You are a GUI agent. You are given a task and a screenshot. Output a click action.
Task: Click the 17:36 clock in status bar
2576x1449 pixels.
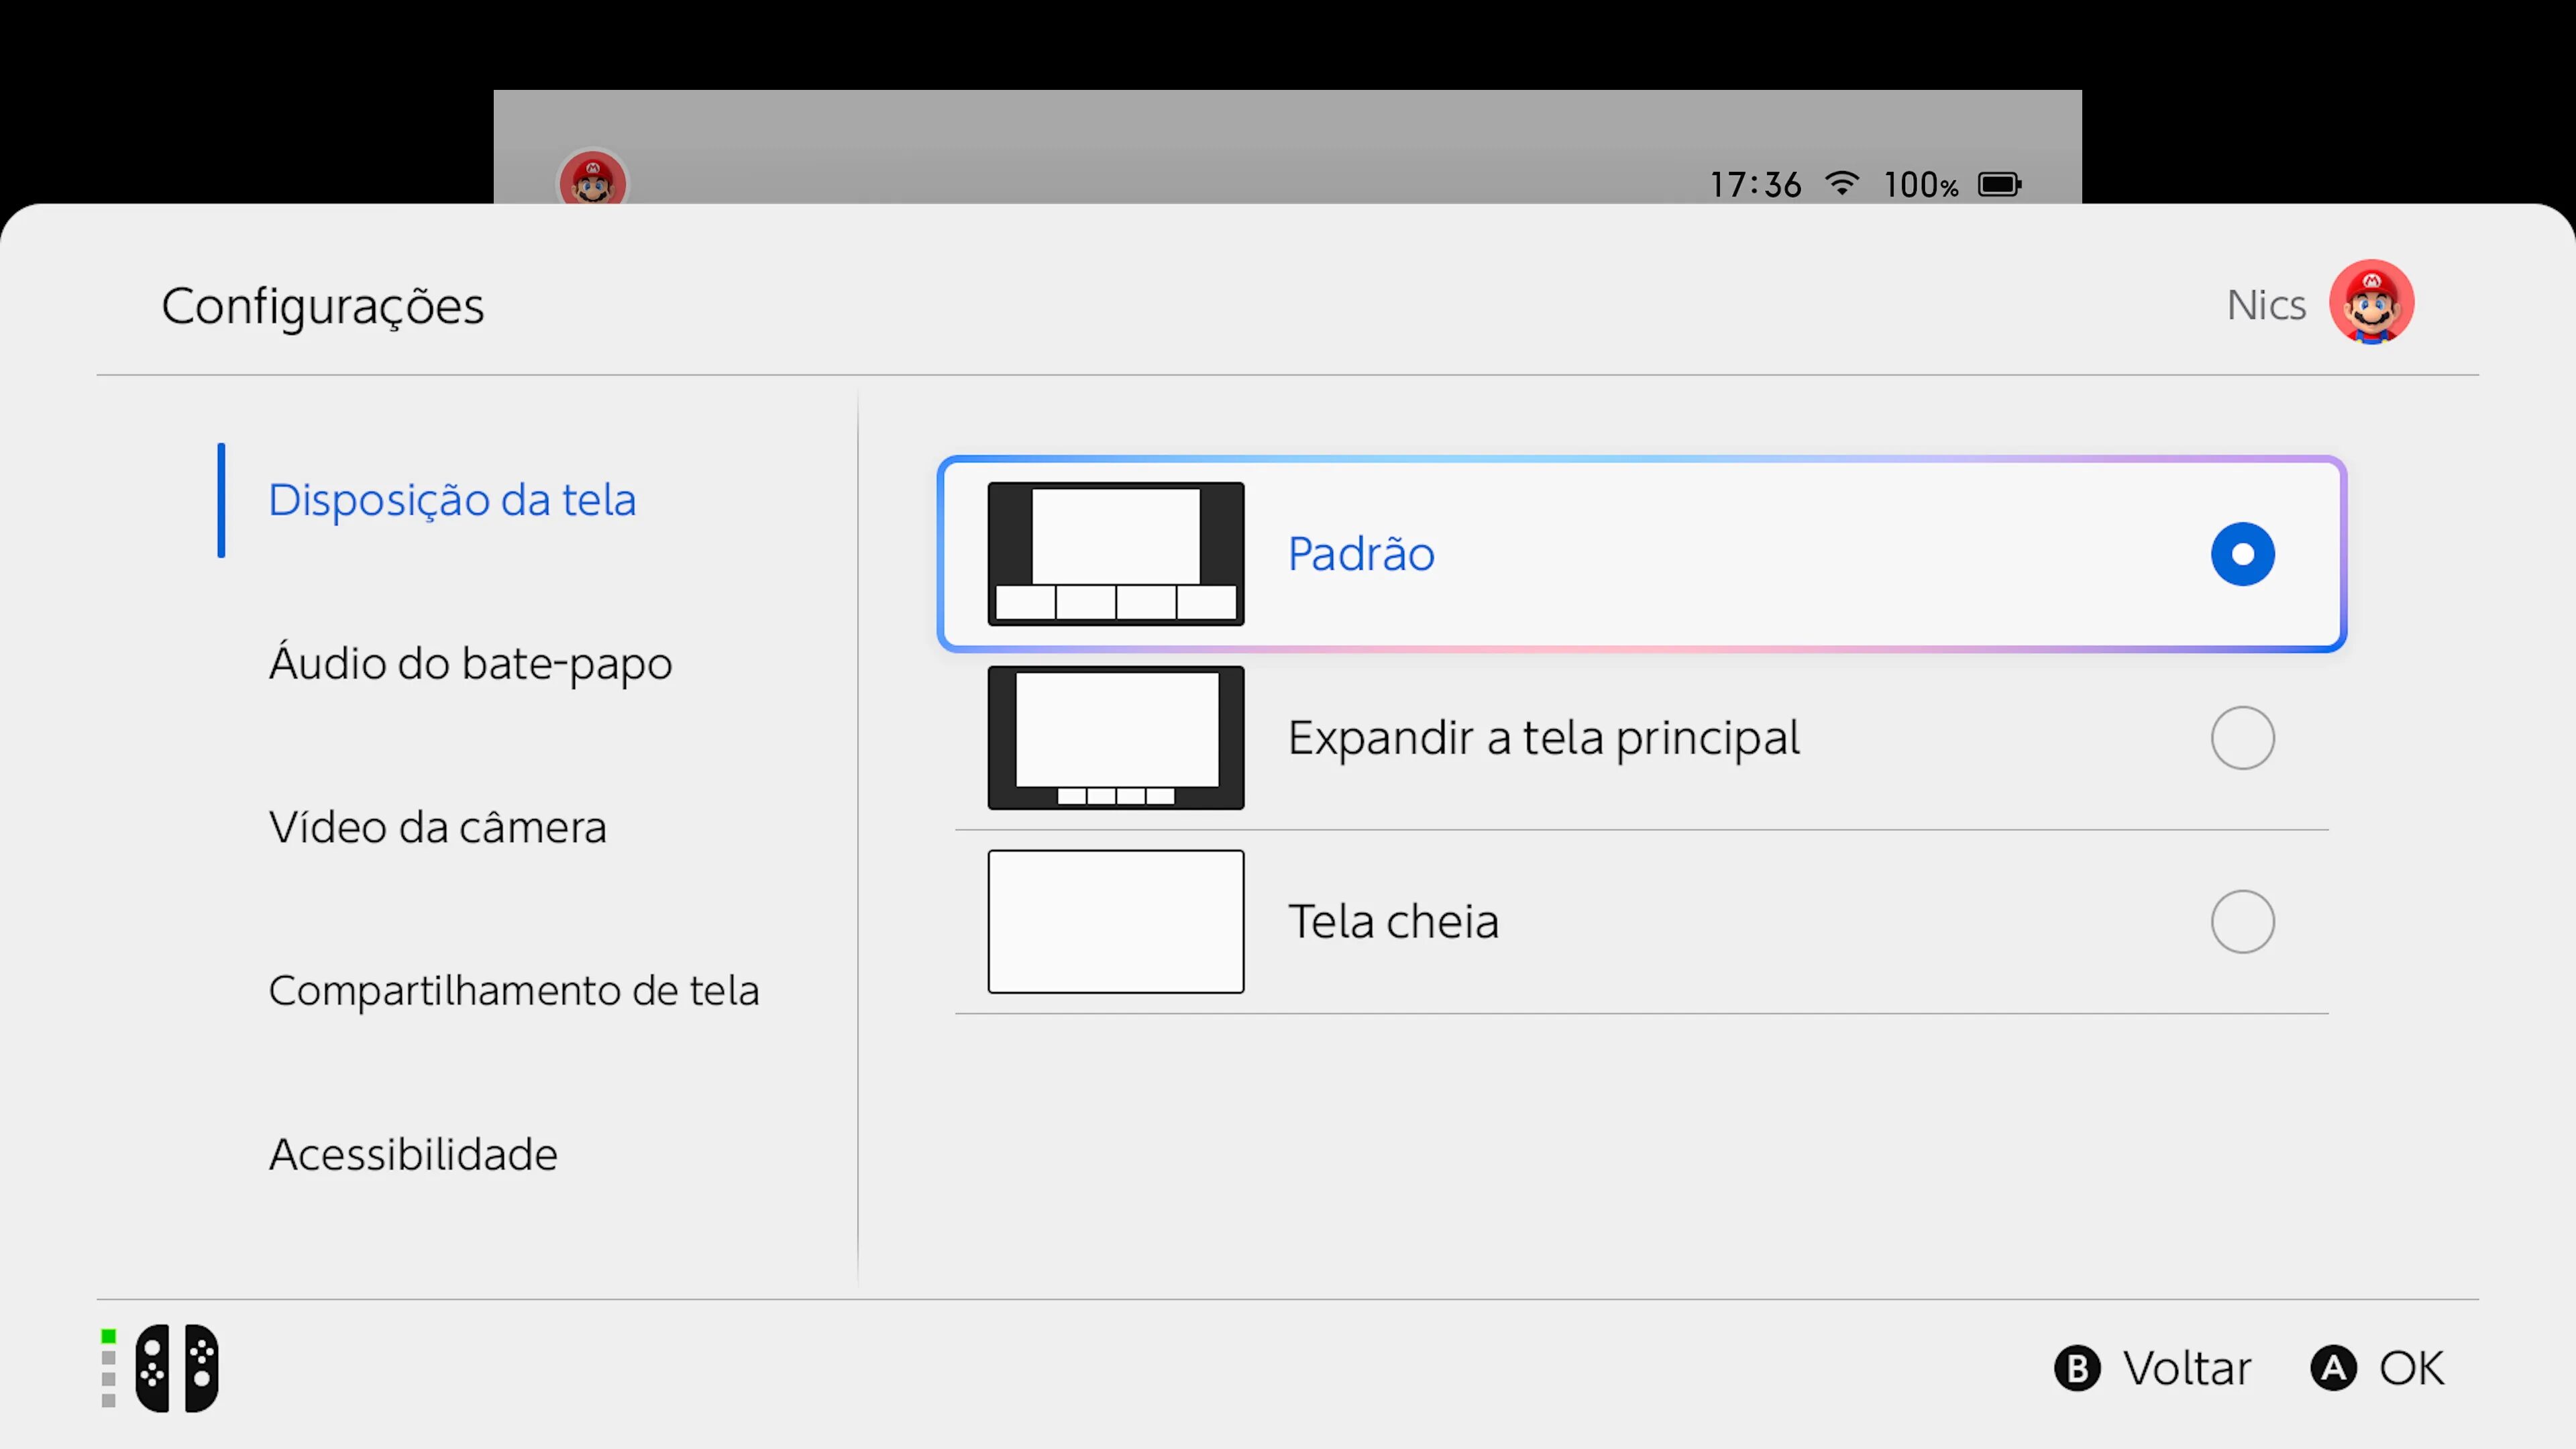1756,184
